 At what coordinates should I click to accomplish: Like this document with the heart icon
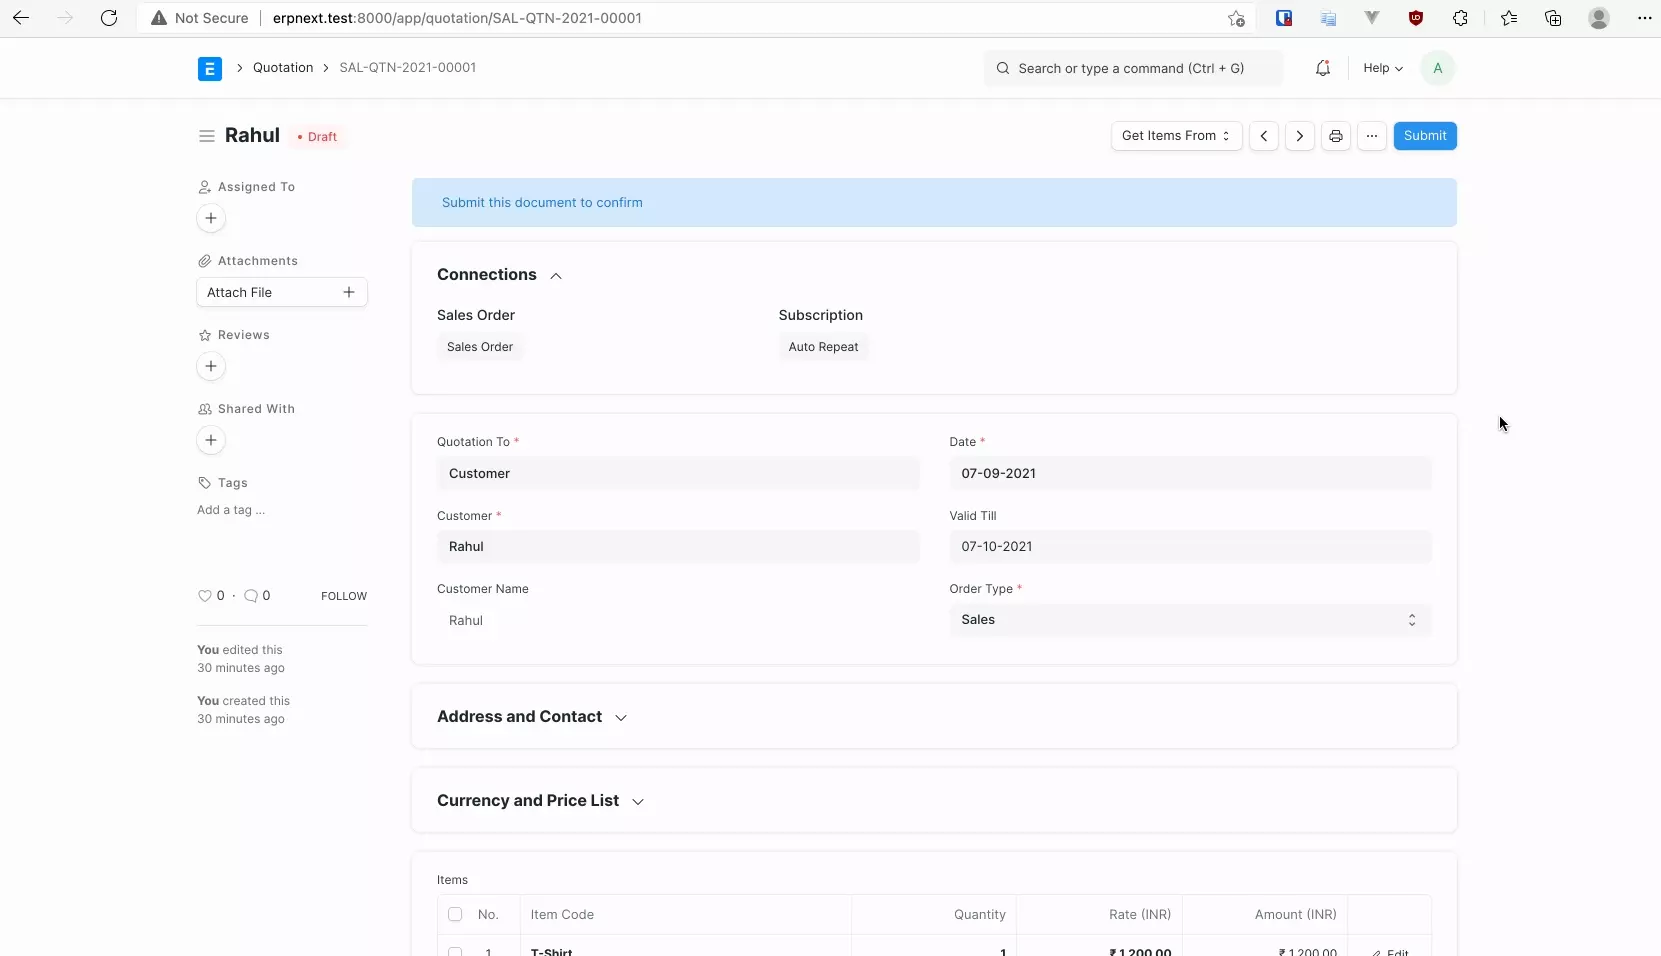click(205, 596)
